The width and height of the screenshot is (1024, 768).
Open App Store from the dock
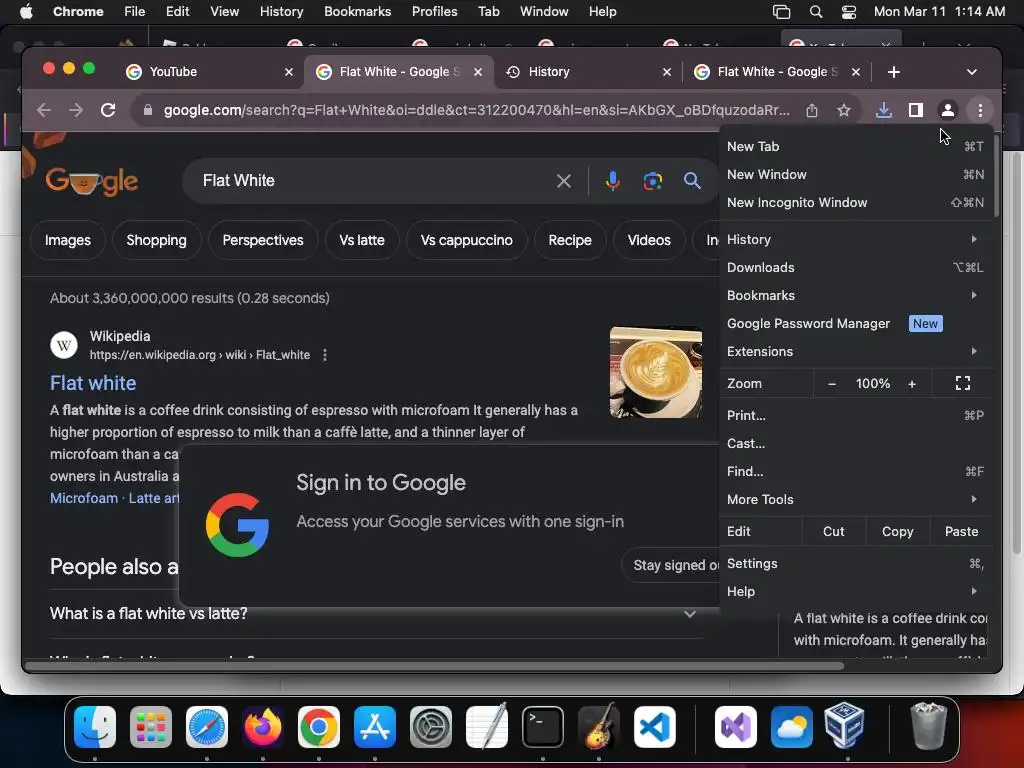pos(375,727)
